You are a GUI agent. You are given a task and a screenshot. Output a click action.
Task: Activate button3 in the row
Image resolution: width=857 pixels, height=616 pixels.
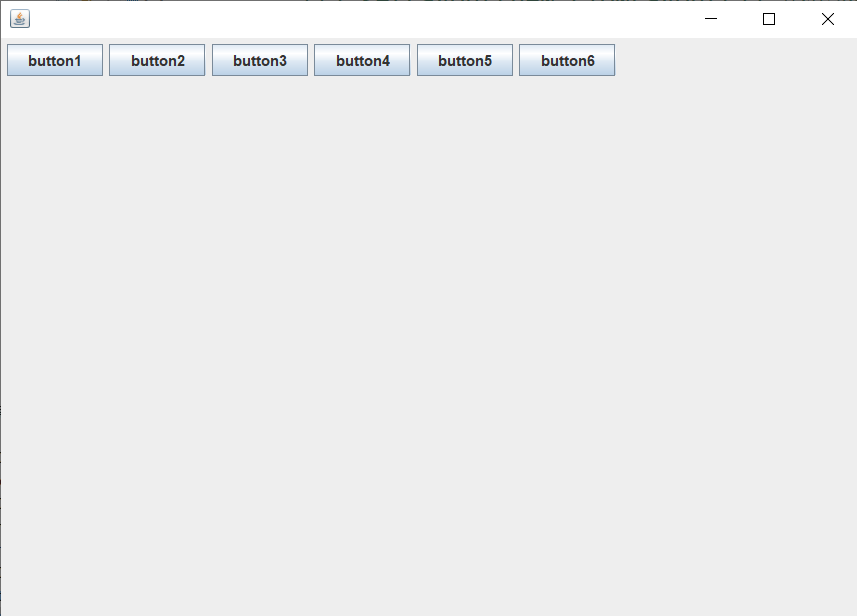tap(260, 60)
